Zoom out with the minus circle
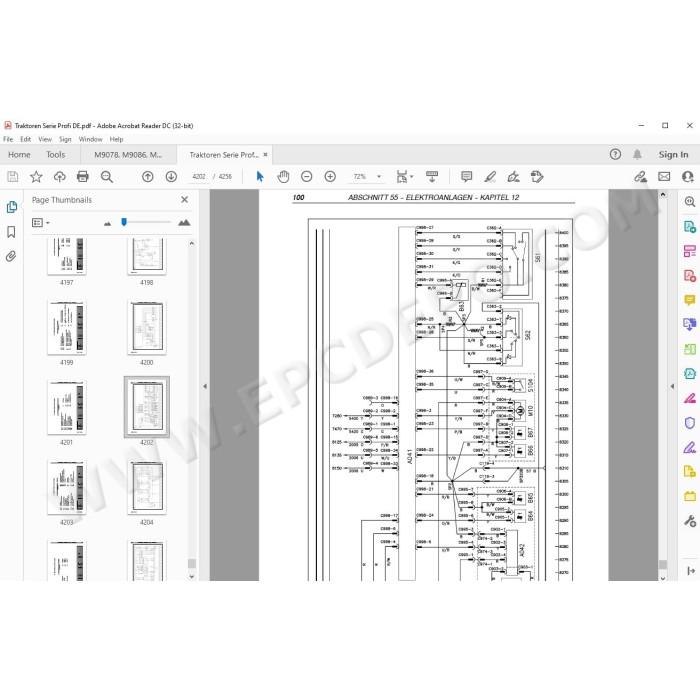700x700 pixels. click(307, 177)
